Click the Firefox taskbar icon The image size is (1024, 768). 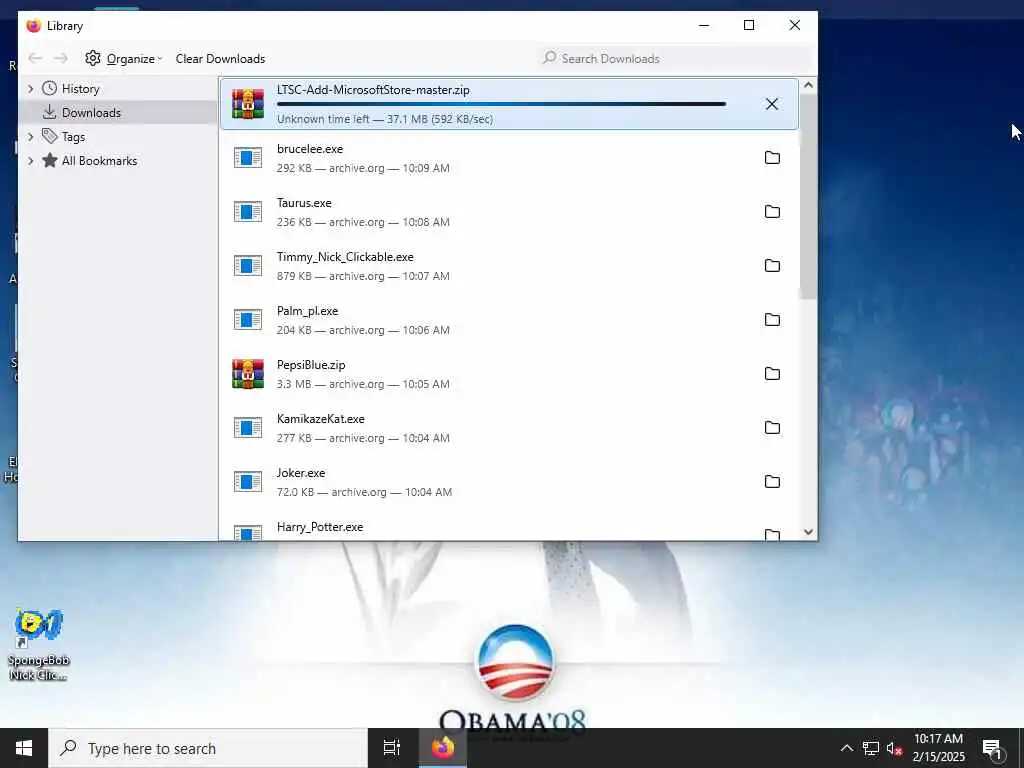[442, 748]
